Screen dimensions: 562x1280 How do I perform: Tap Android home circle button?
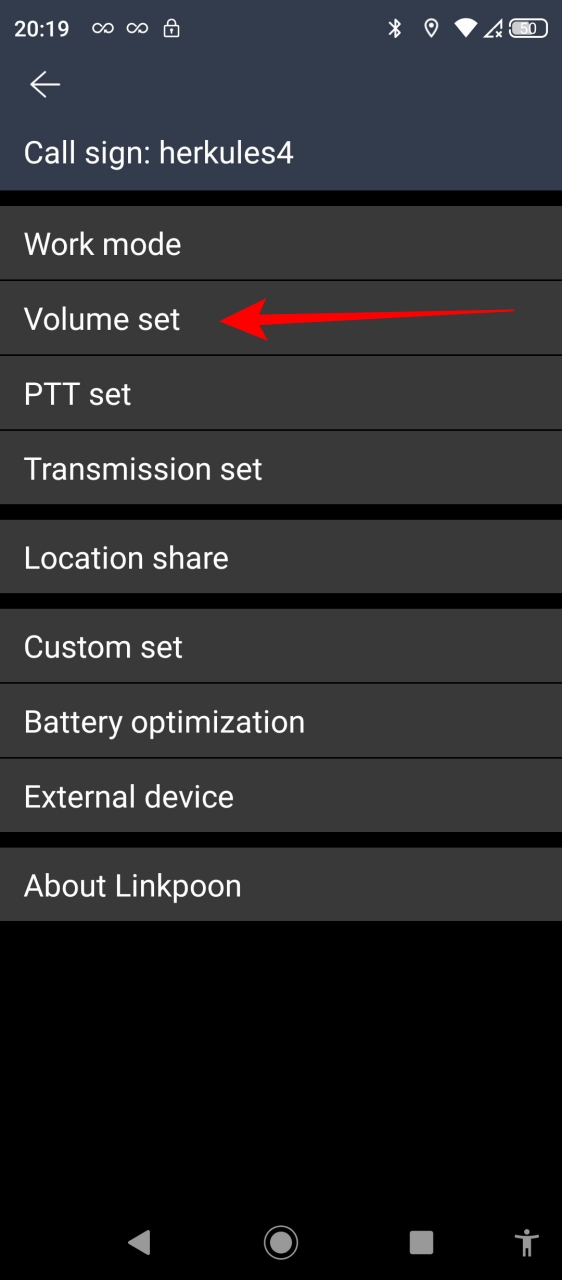(281, 1242)
